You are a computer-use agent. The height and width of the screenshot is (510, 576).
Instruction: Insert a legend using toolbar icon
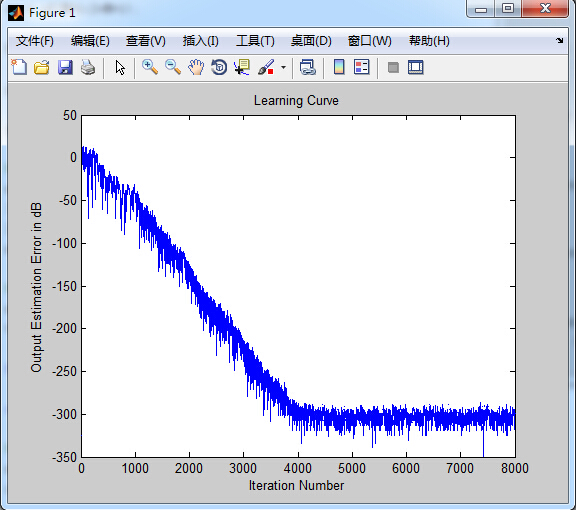click(361, 67)
